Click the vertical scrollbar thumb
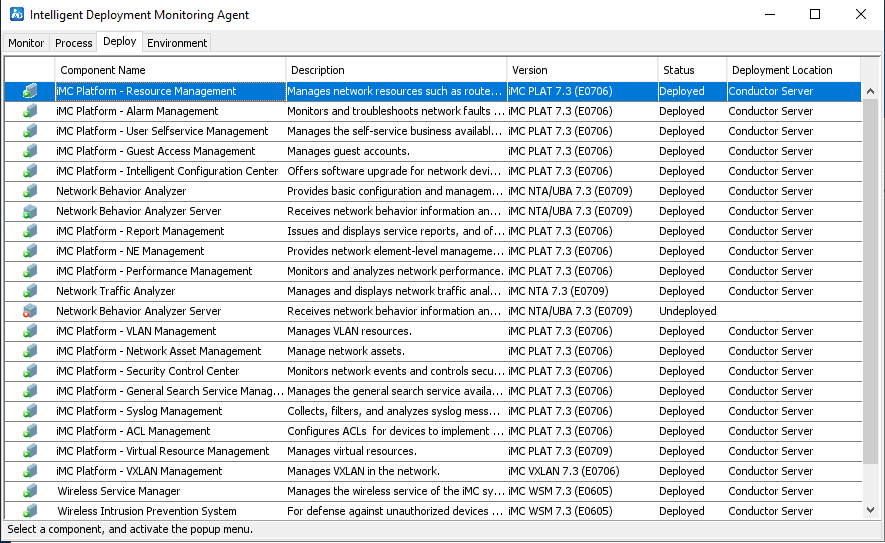Image resolution: width=885 pixels, height=543 pixels. (870, 281)
